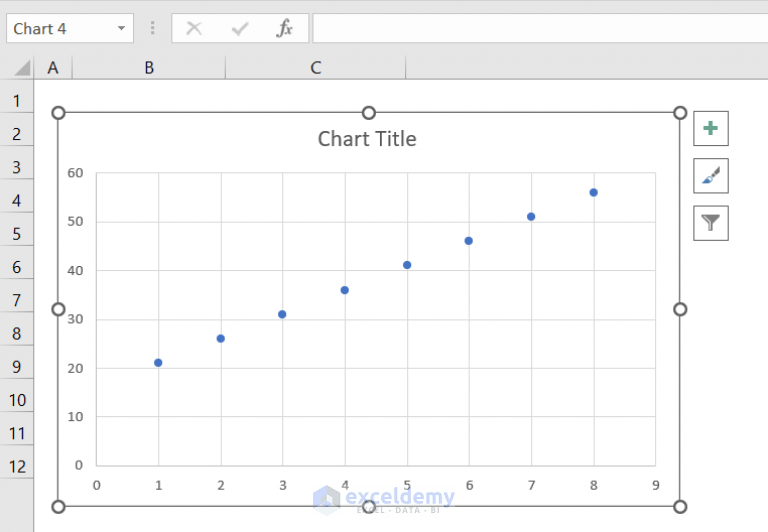768x532 pixels.
Task: Click the Insert Function fx icon
Action: click(285, 28)
